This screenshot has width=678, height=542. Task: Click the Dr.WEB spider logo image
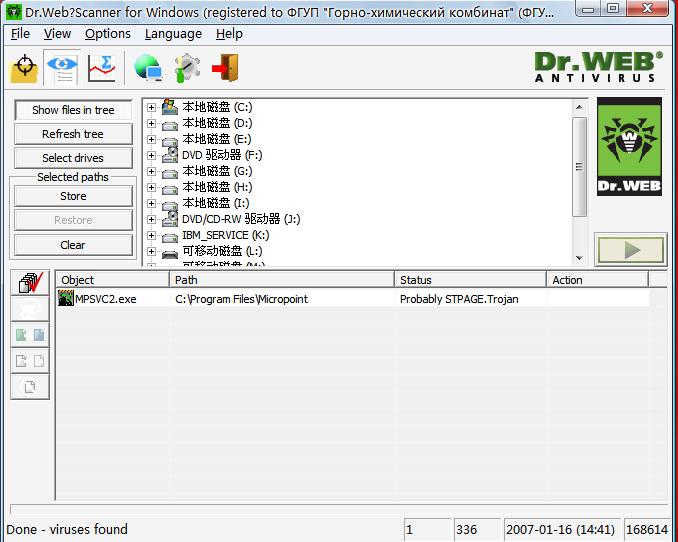click(629, 146)
